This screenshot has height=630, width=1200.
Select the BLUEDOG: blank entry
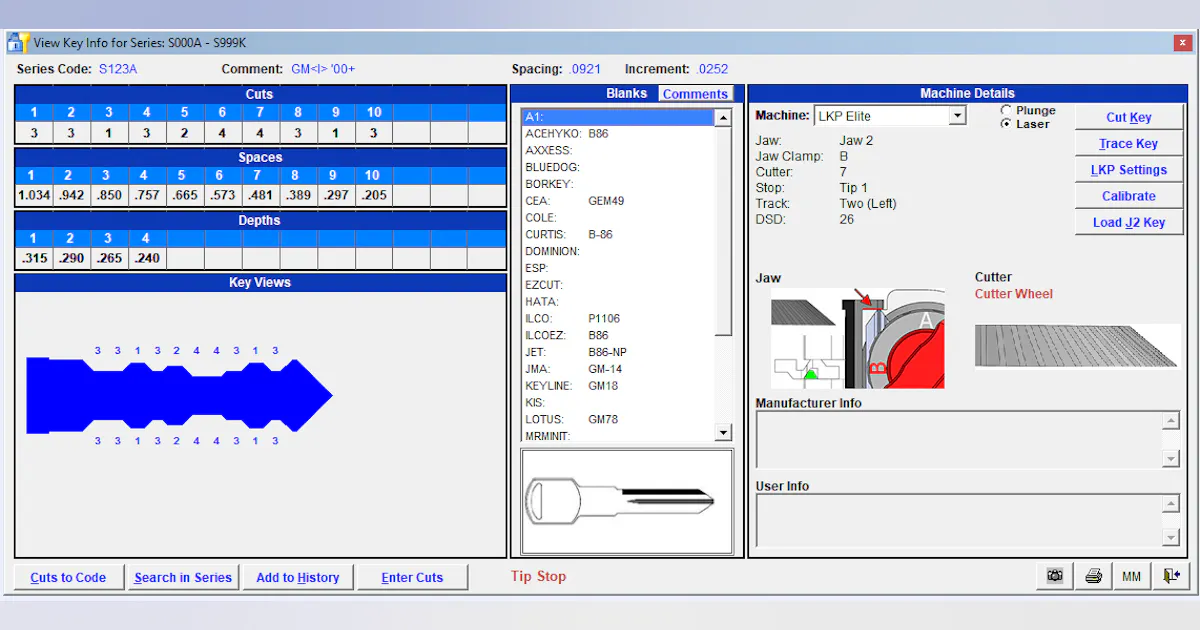coord(618,167)
